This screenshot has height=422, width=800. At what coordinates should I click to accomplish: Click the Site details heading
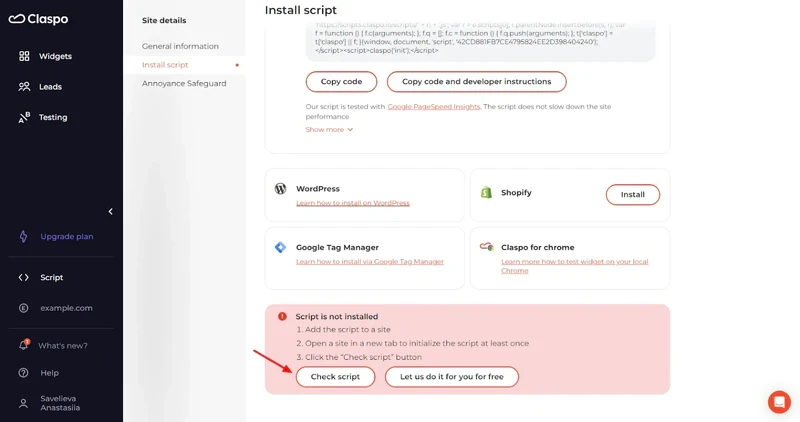tap(164, 20)
